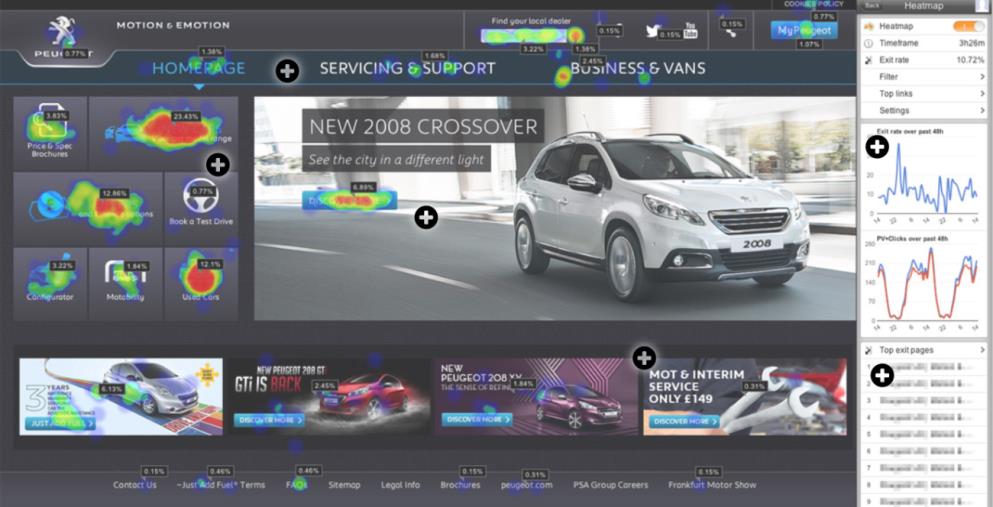The height and width of the screenshot is (507, 993).
Task: Click the Top exit pages icon
Action: coord(869,349)
